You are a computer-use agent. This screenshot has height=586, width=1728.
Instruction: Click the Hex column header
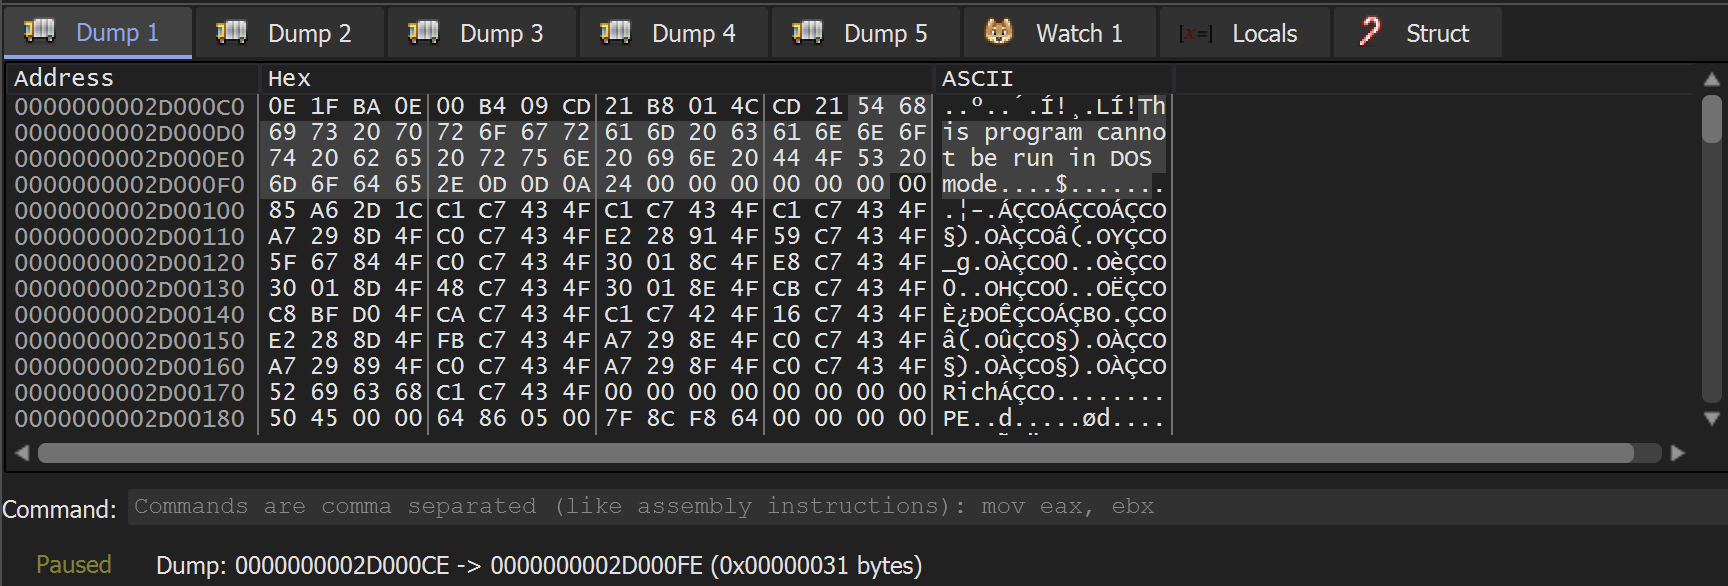(x=597, y=78)
